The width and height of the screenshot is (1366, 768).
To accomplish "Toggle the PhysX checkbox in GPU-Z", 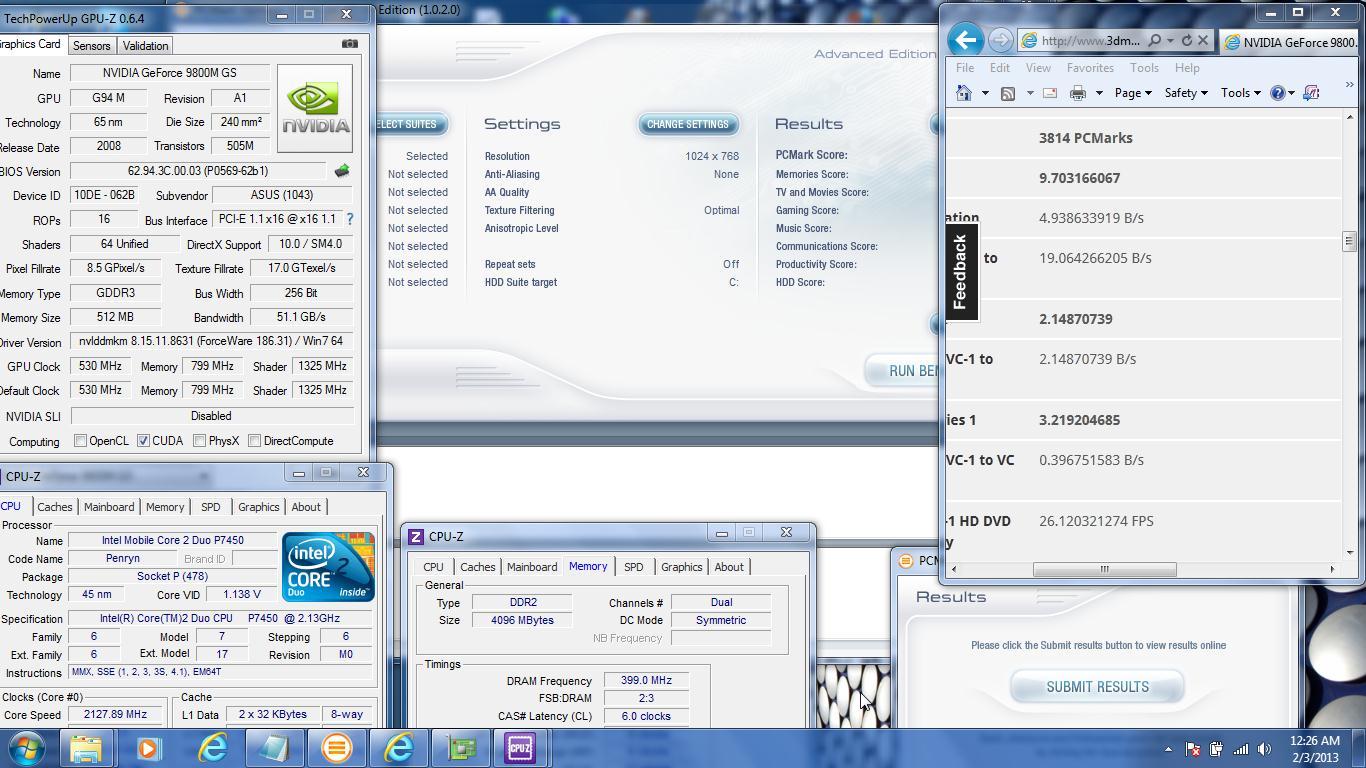I will pos(199,441).
